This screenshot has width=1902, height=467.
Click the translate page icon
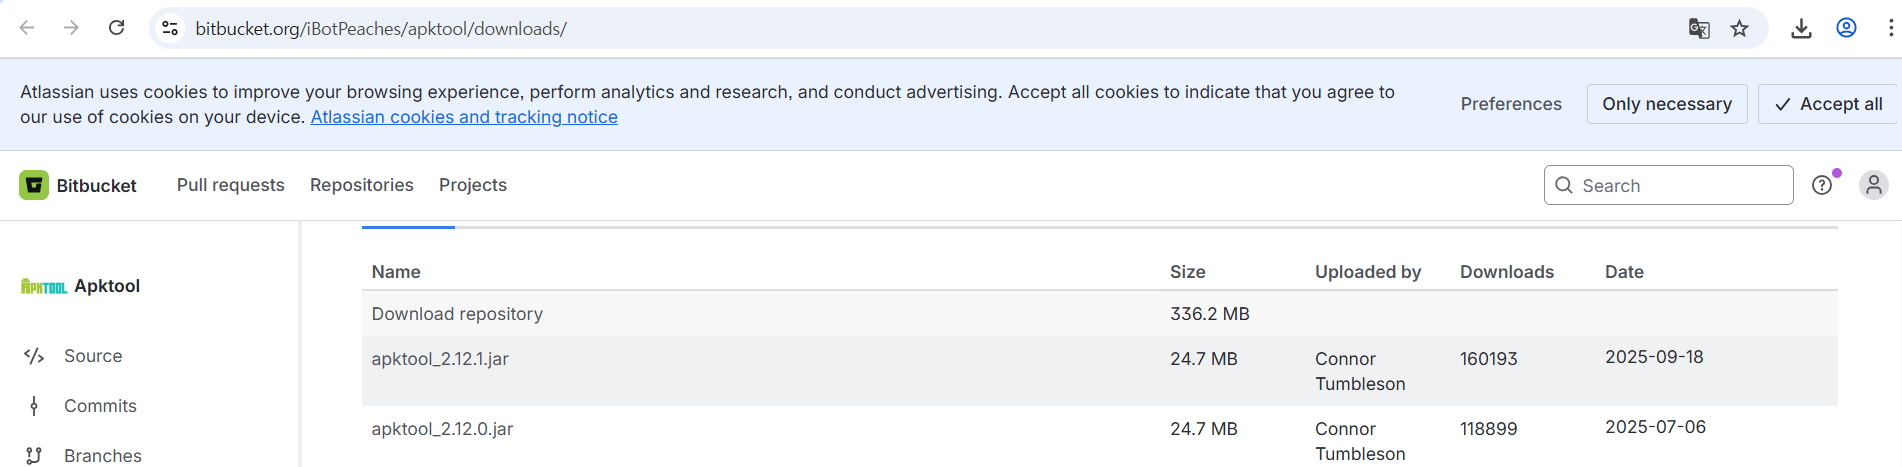point(1698,28)
